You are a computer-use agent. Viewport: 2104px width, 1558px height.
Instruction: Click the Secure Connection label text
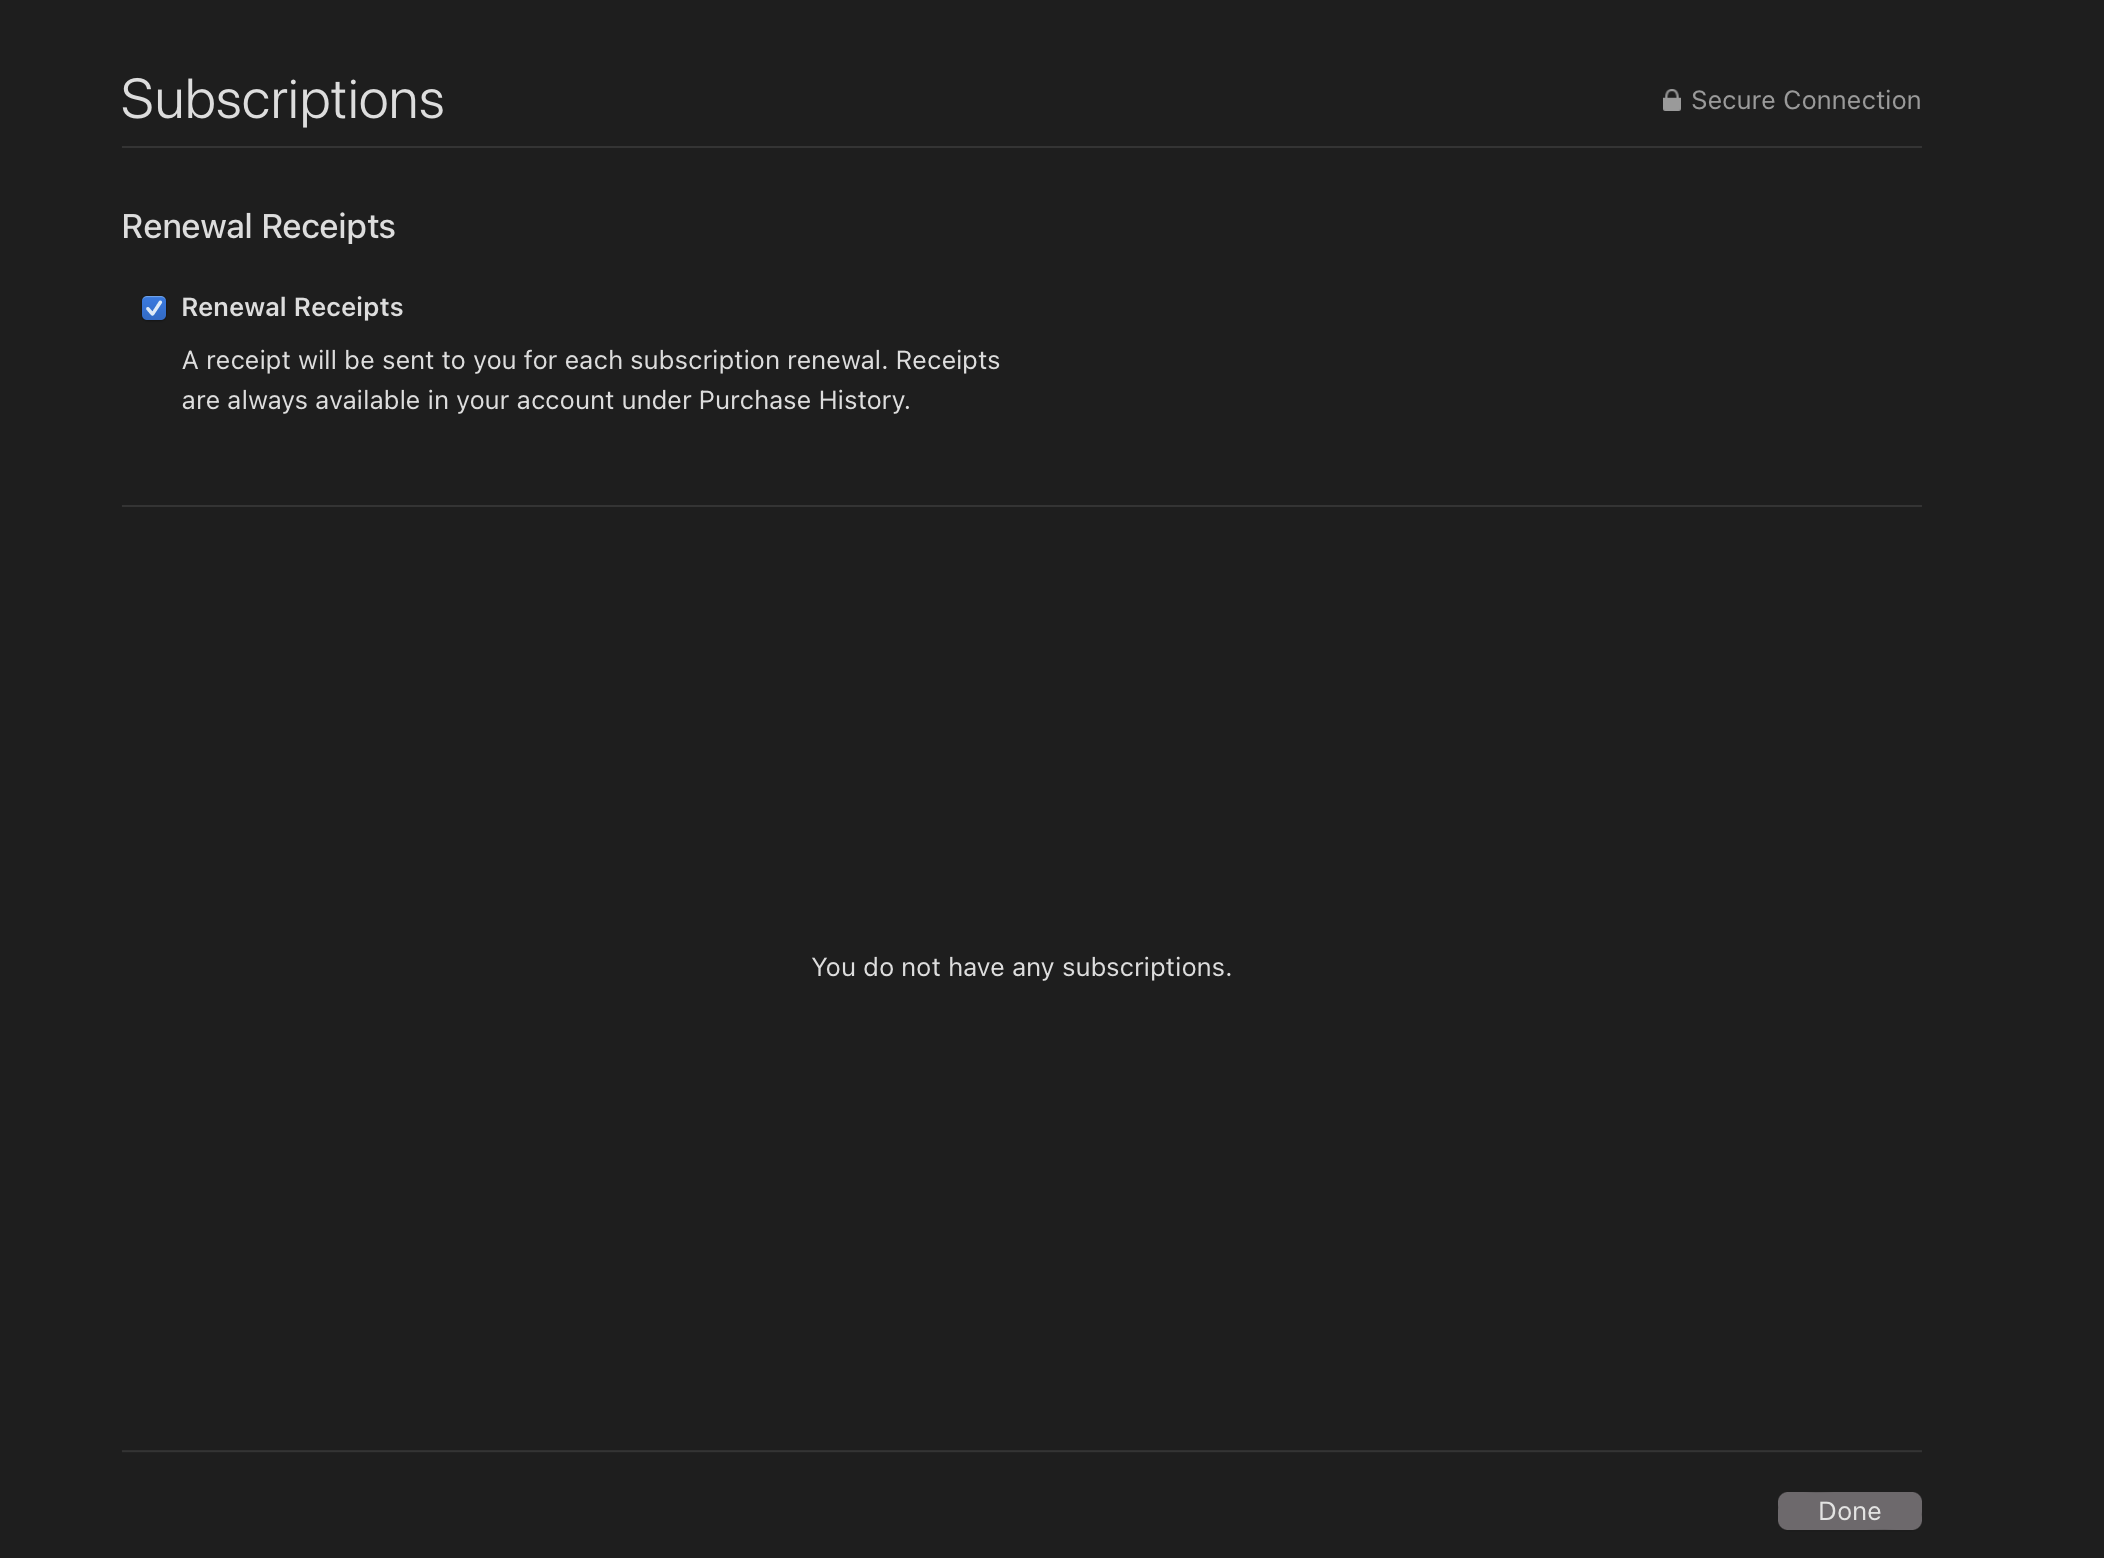(1805, 101)
